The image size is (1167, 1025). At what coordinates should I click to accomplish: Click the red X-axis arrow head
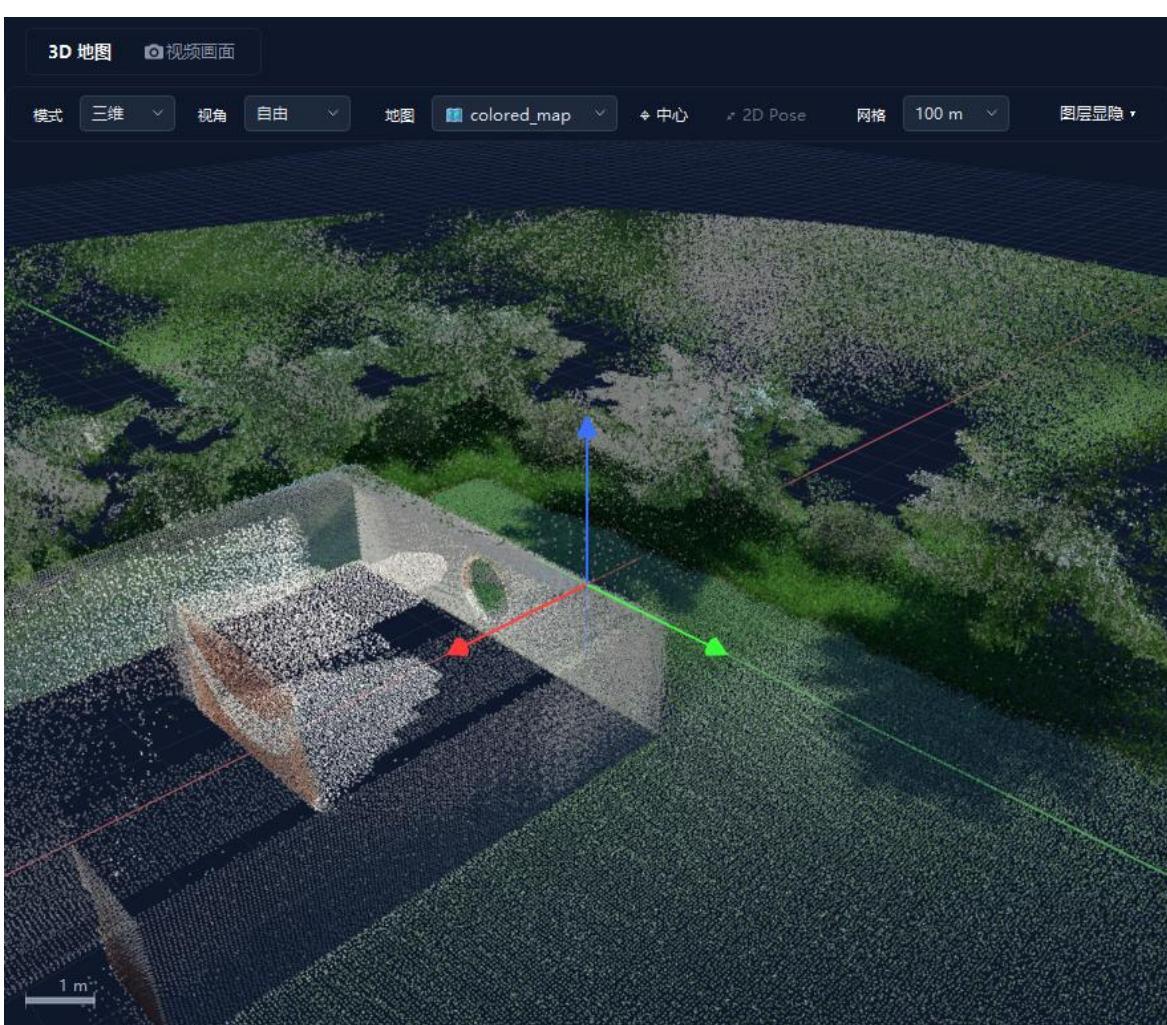pyautogui.click(x=457, y=648)
